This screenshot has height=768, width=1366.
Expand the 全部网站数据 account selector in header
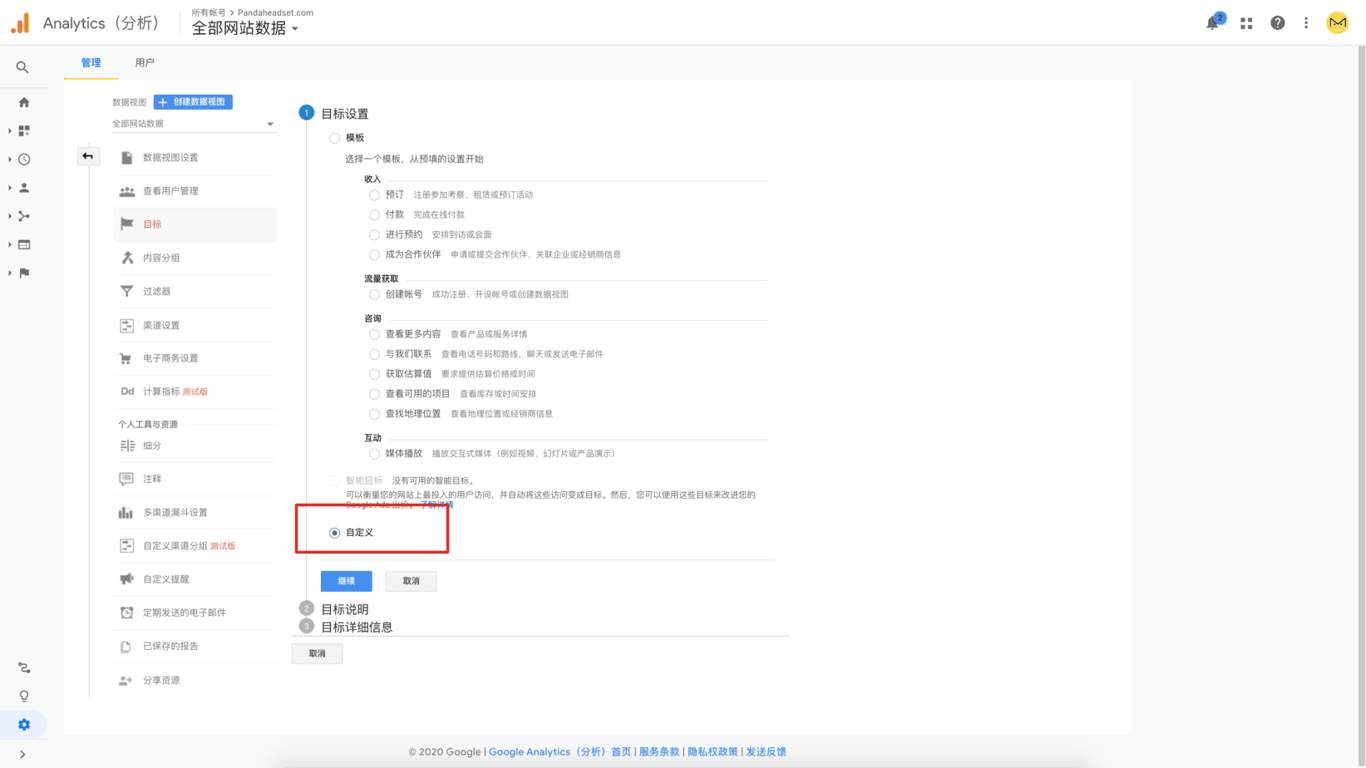pyautogui.click(x=245, y=29)
